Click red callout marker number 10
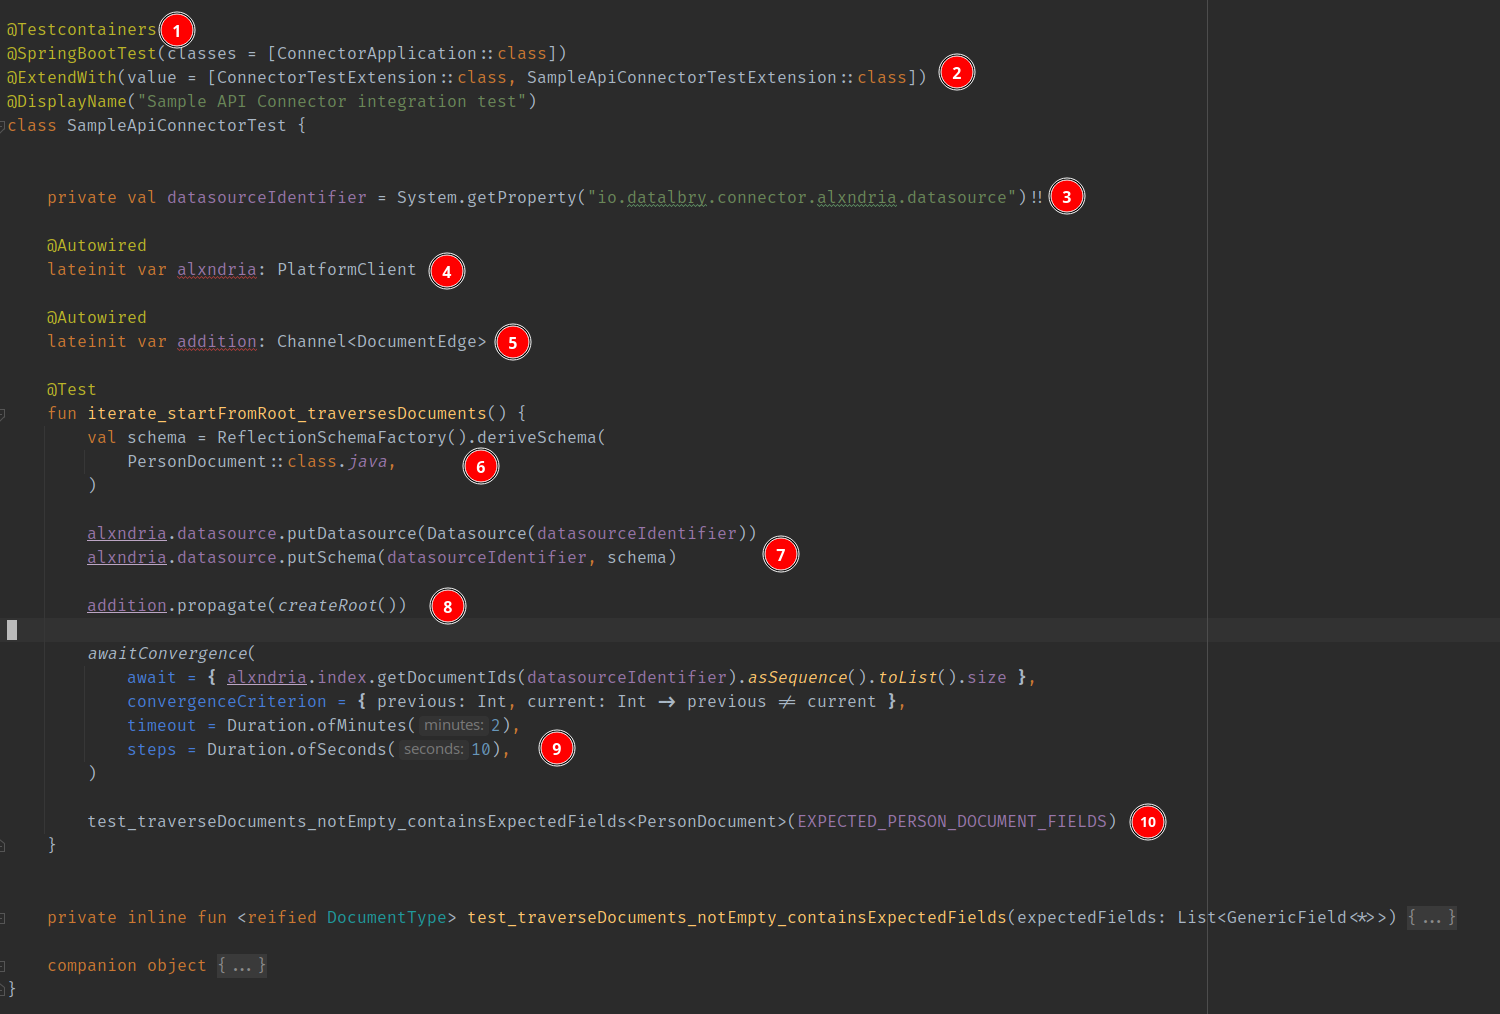The width and height of the screenshot is (1500, 1014). [1148, 822]
